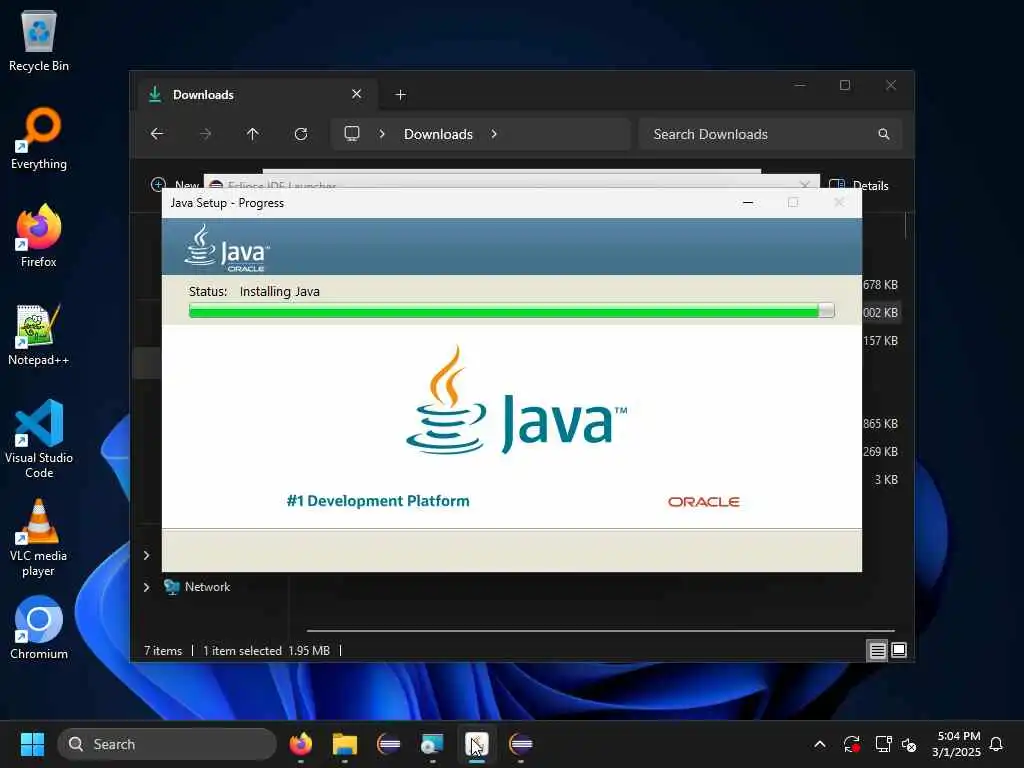Click the horizontal scrollbar in Explorer
Screen dimensions: 1024x768
click(600, 631)
